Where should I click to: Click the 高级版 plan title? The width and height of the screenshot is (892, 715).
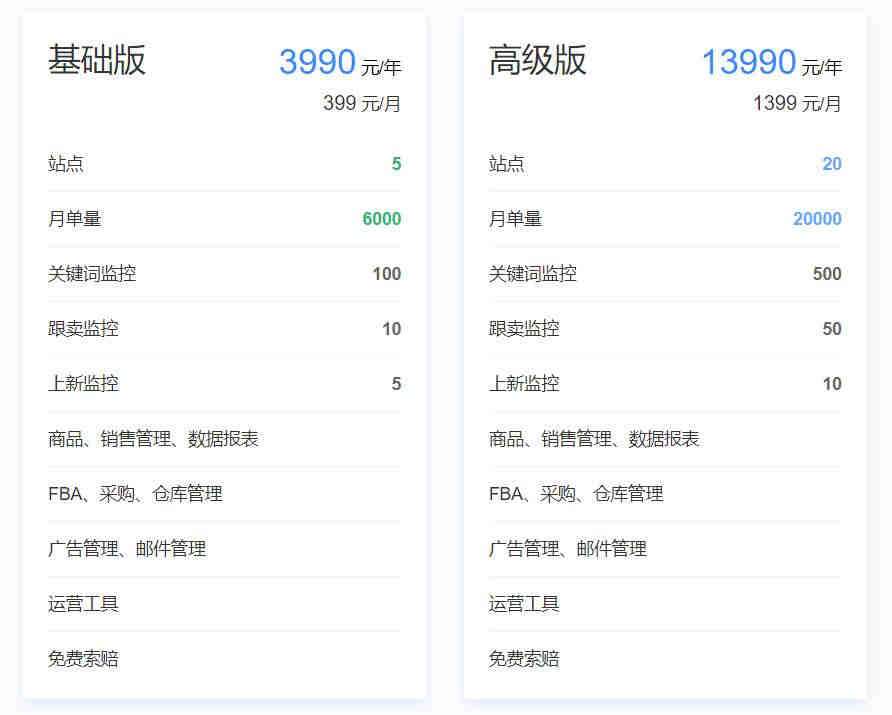[538, 60]
